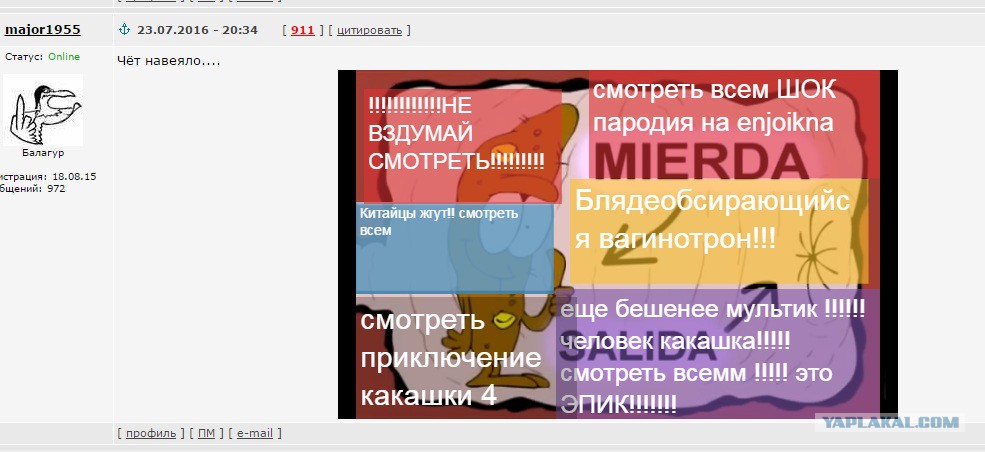The width and height of the screenshot is (985, 452).
Task: Open major1955 user profile link
Action: pos(42,30)
